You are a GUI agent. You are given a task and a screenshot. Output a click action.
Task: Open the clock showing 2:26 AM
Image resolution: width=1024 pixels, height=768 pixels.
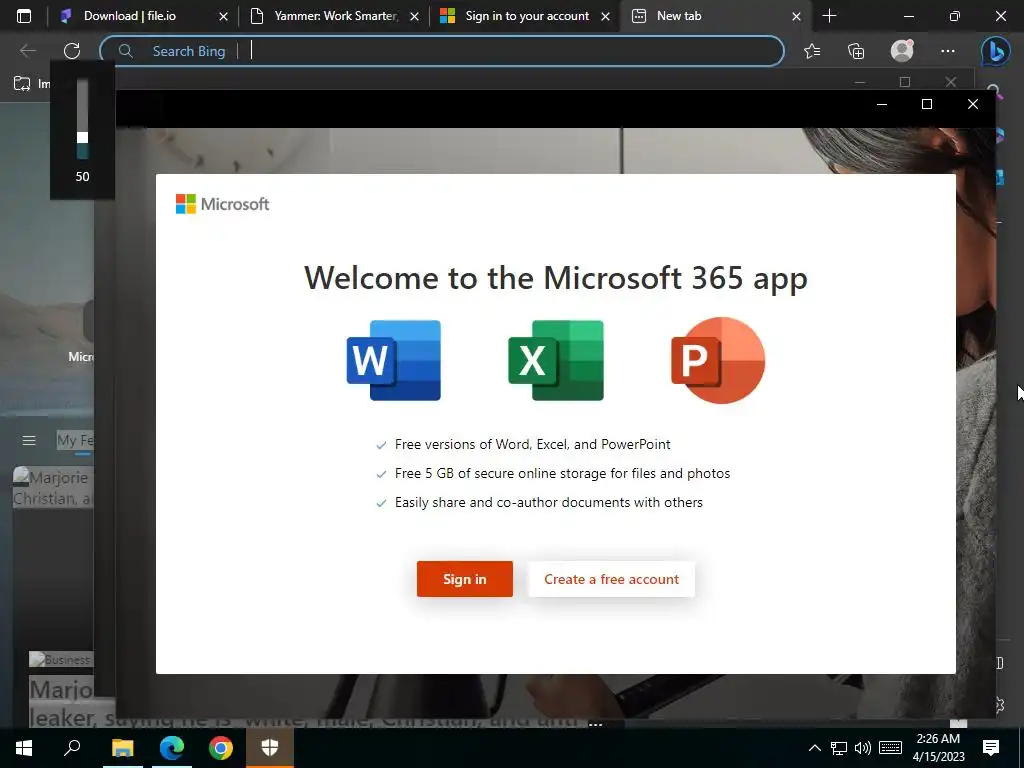(938, 748)
